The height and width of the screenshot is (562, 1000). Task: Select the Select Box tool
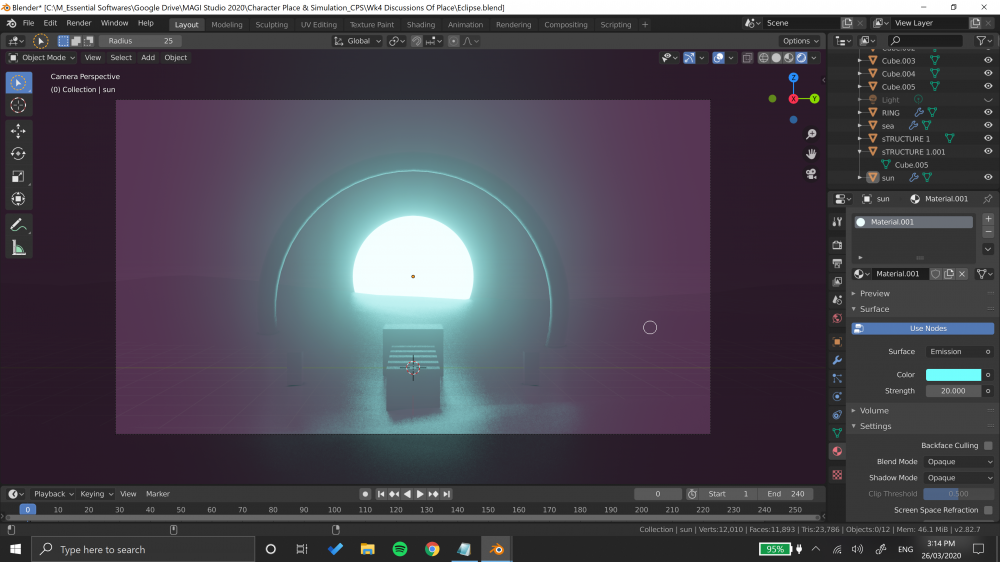18,82
